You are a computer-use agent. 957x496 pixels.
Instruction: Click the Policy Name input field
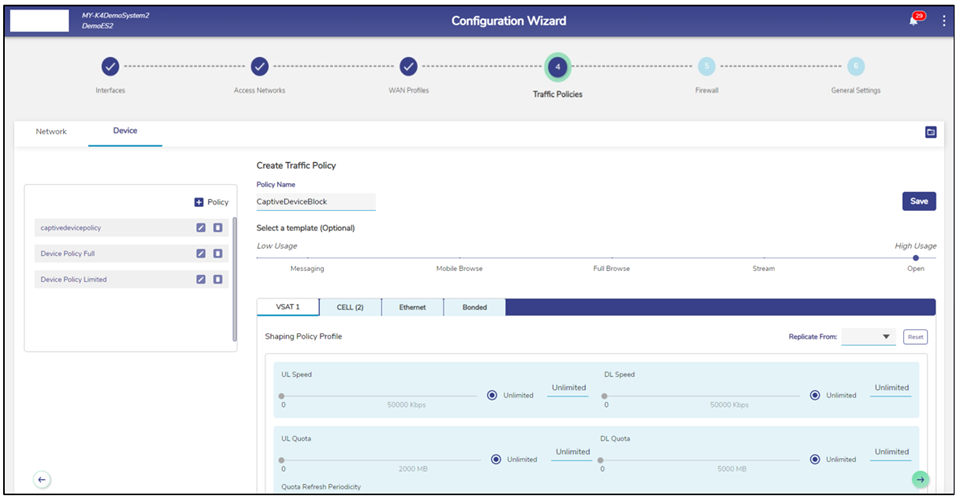point(316,201)
